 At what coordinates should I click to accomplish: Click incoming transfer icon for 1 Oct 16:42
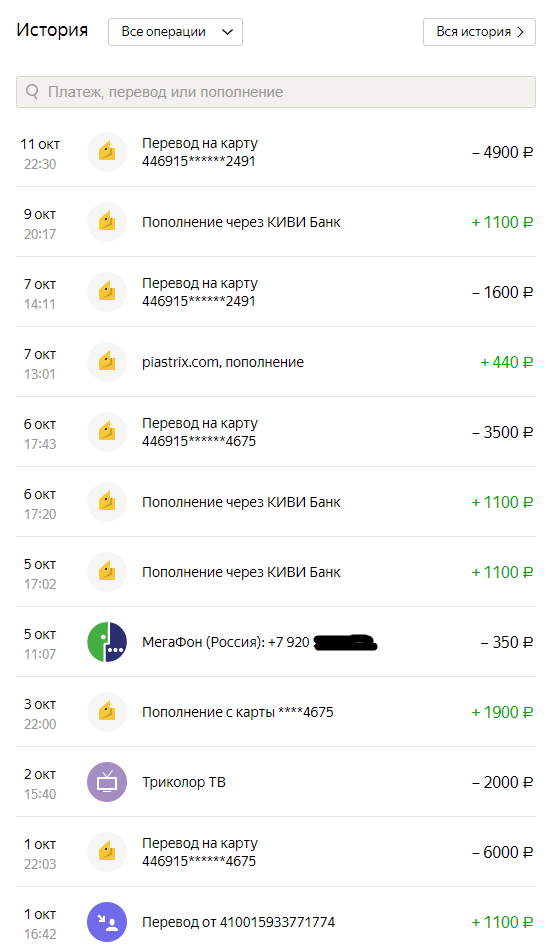coord(107,922)
